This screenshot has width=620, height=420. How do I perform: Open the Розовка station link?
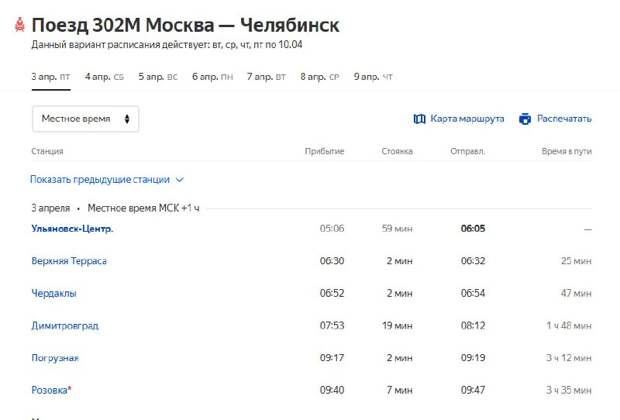pos(50,389)
